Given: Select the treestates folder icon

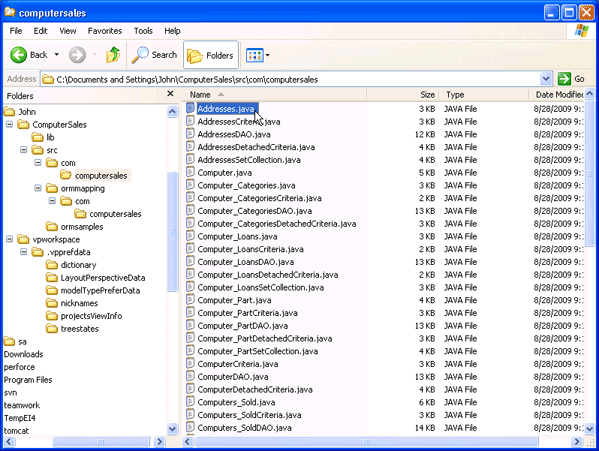Looking at the screenshot, I should pyautogui.click(x=52, y=328).
